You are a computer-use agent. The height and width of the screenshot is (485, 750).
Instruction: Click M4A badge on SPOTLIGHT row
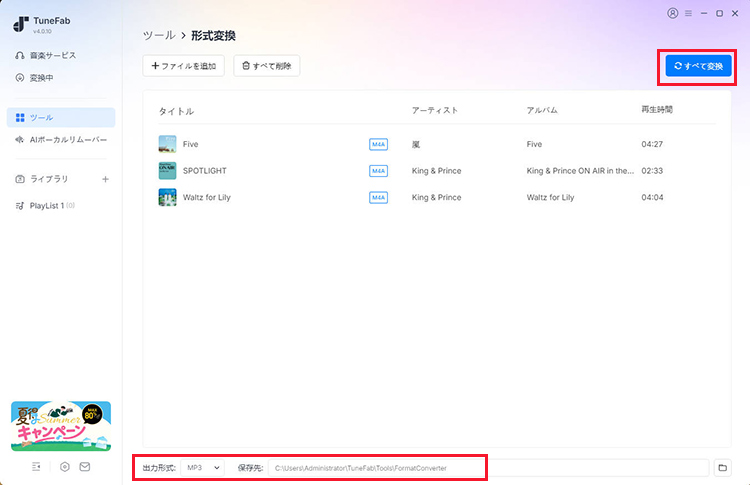[378, 171]
